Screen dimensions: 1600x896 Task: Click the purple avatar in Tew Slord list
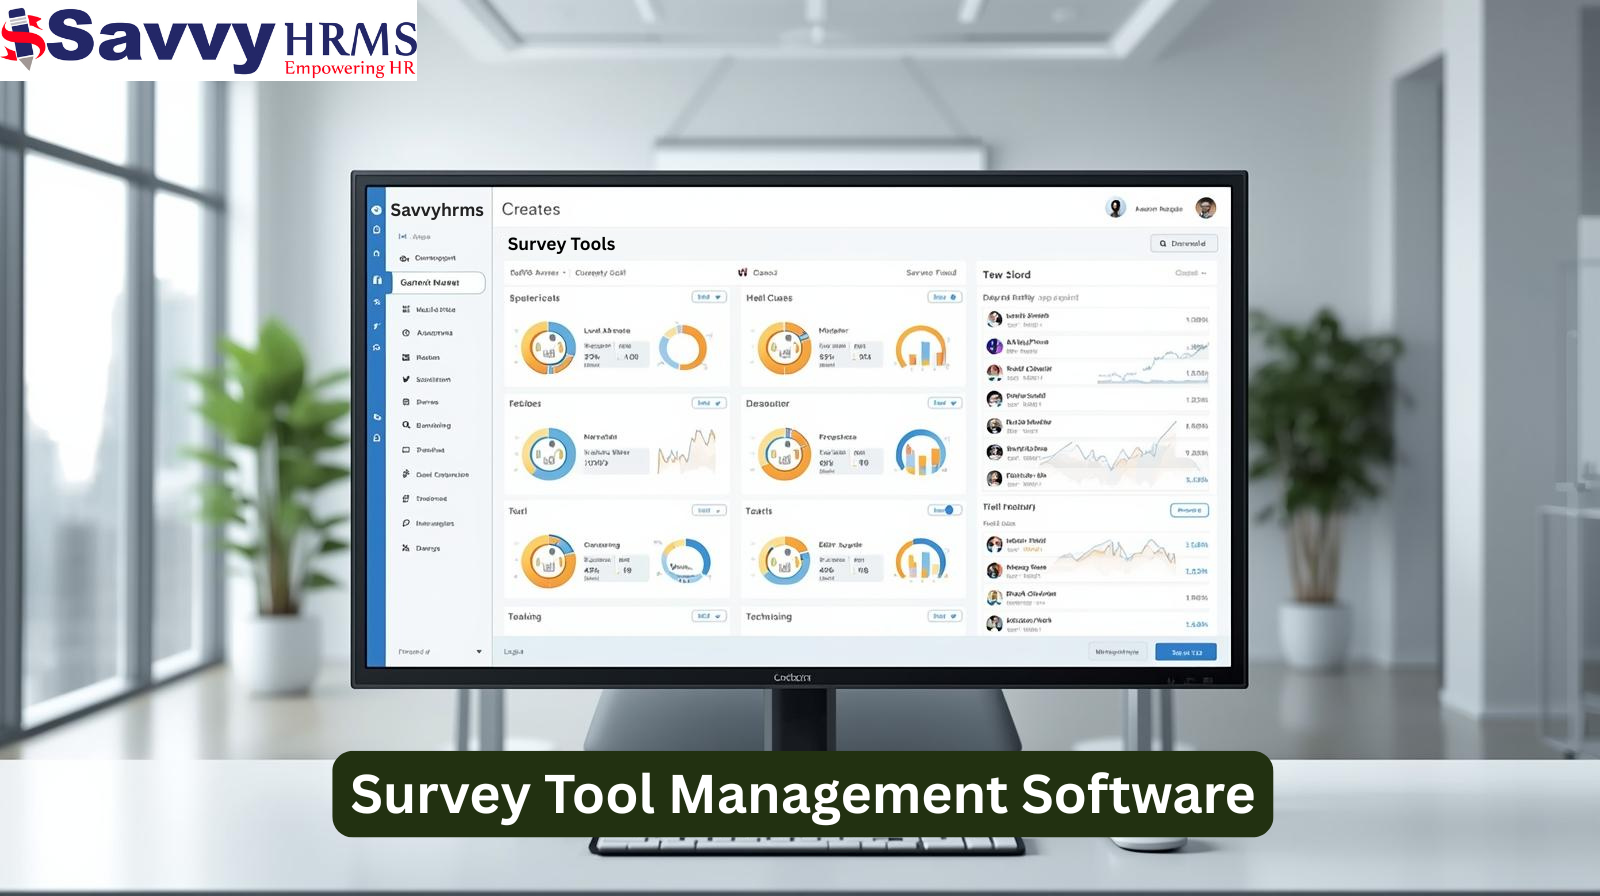[994, 346]
